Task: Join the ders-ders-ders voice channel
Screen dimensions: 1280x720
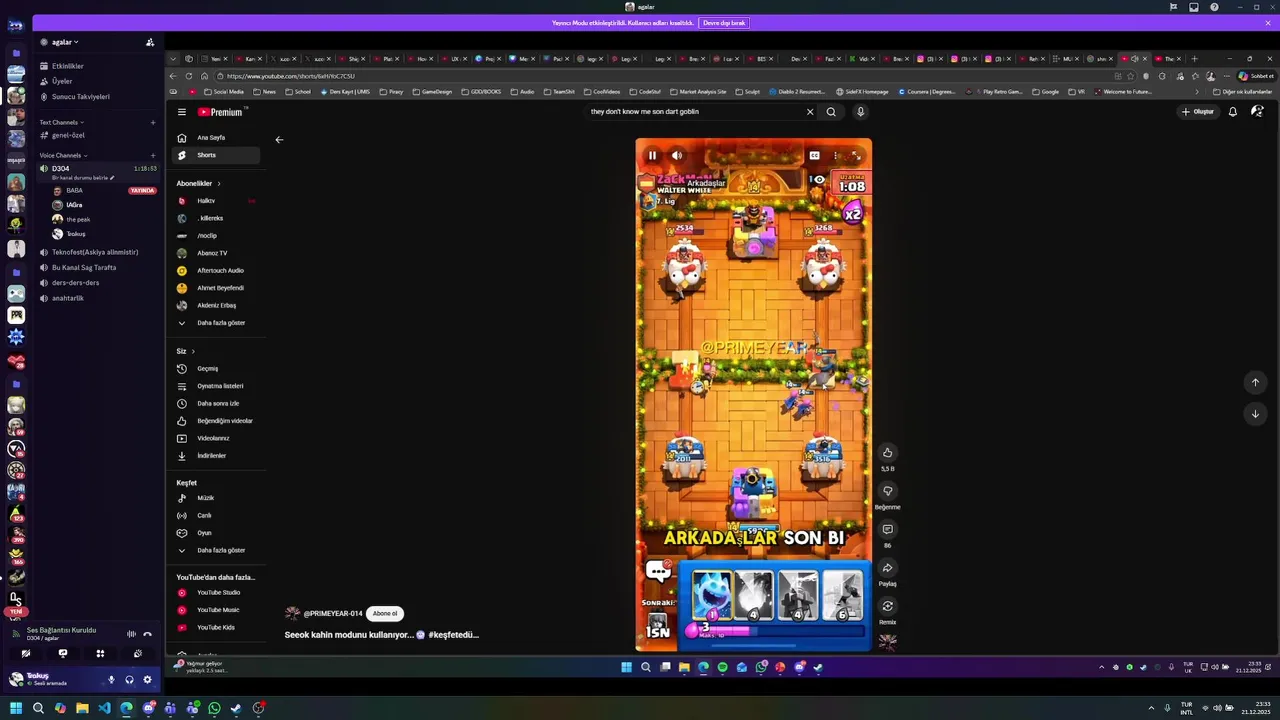Action: [x=96, y=283]
